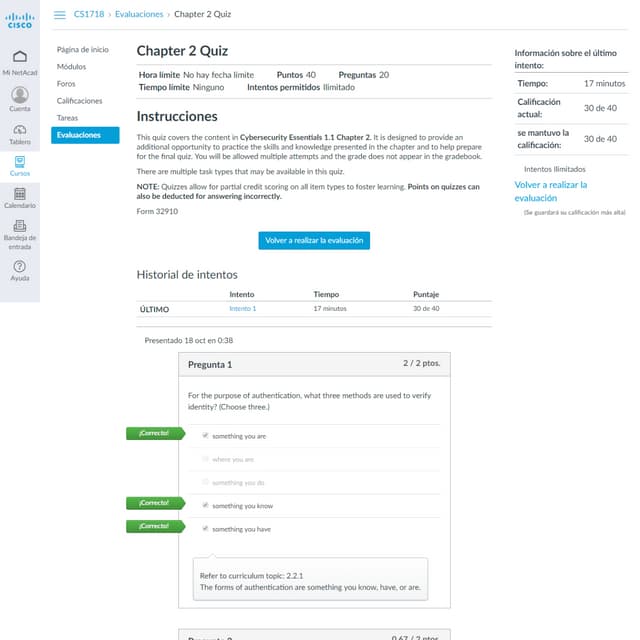This screenshot has width=640, height=640.
Task: Click the Cisco logo icon
Action: 19,20
